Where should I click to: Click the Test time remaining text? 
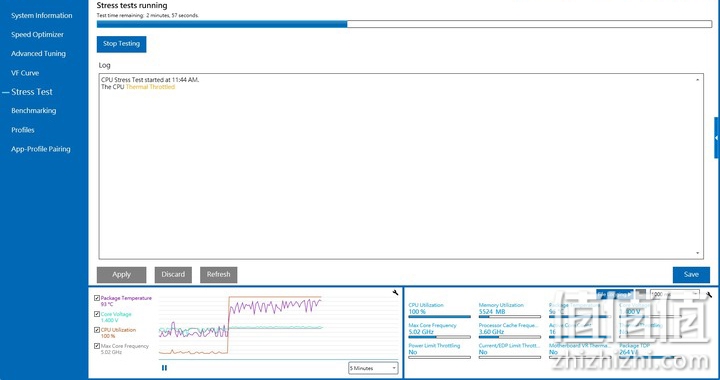click(x=148, y=15)
